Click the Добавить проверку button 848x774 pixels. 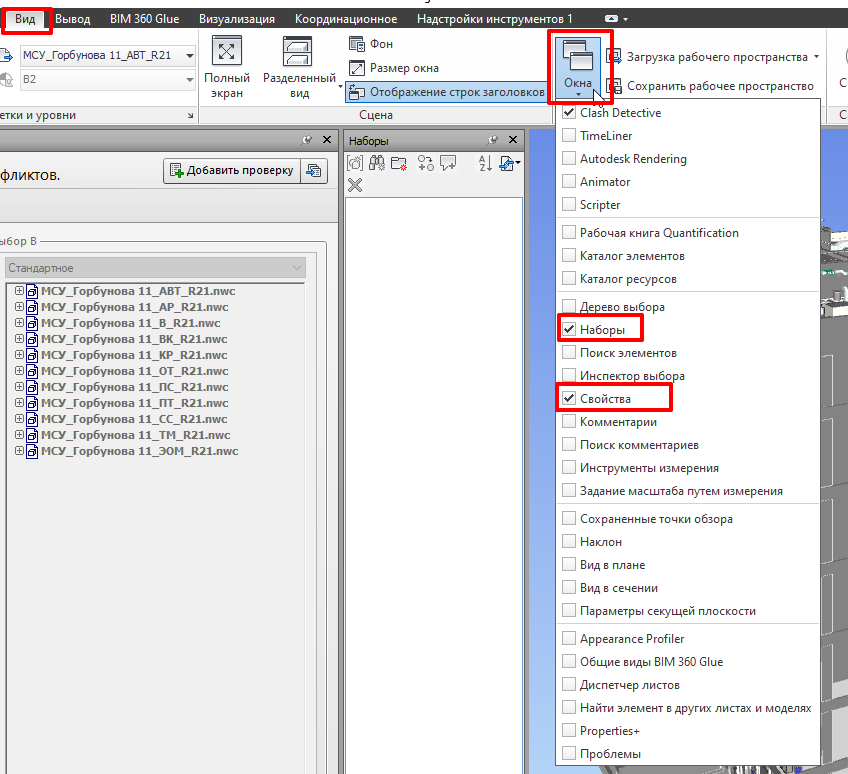pyautogui.click(x=231, y=171)
